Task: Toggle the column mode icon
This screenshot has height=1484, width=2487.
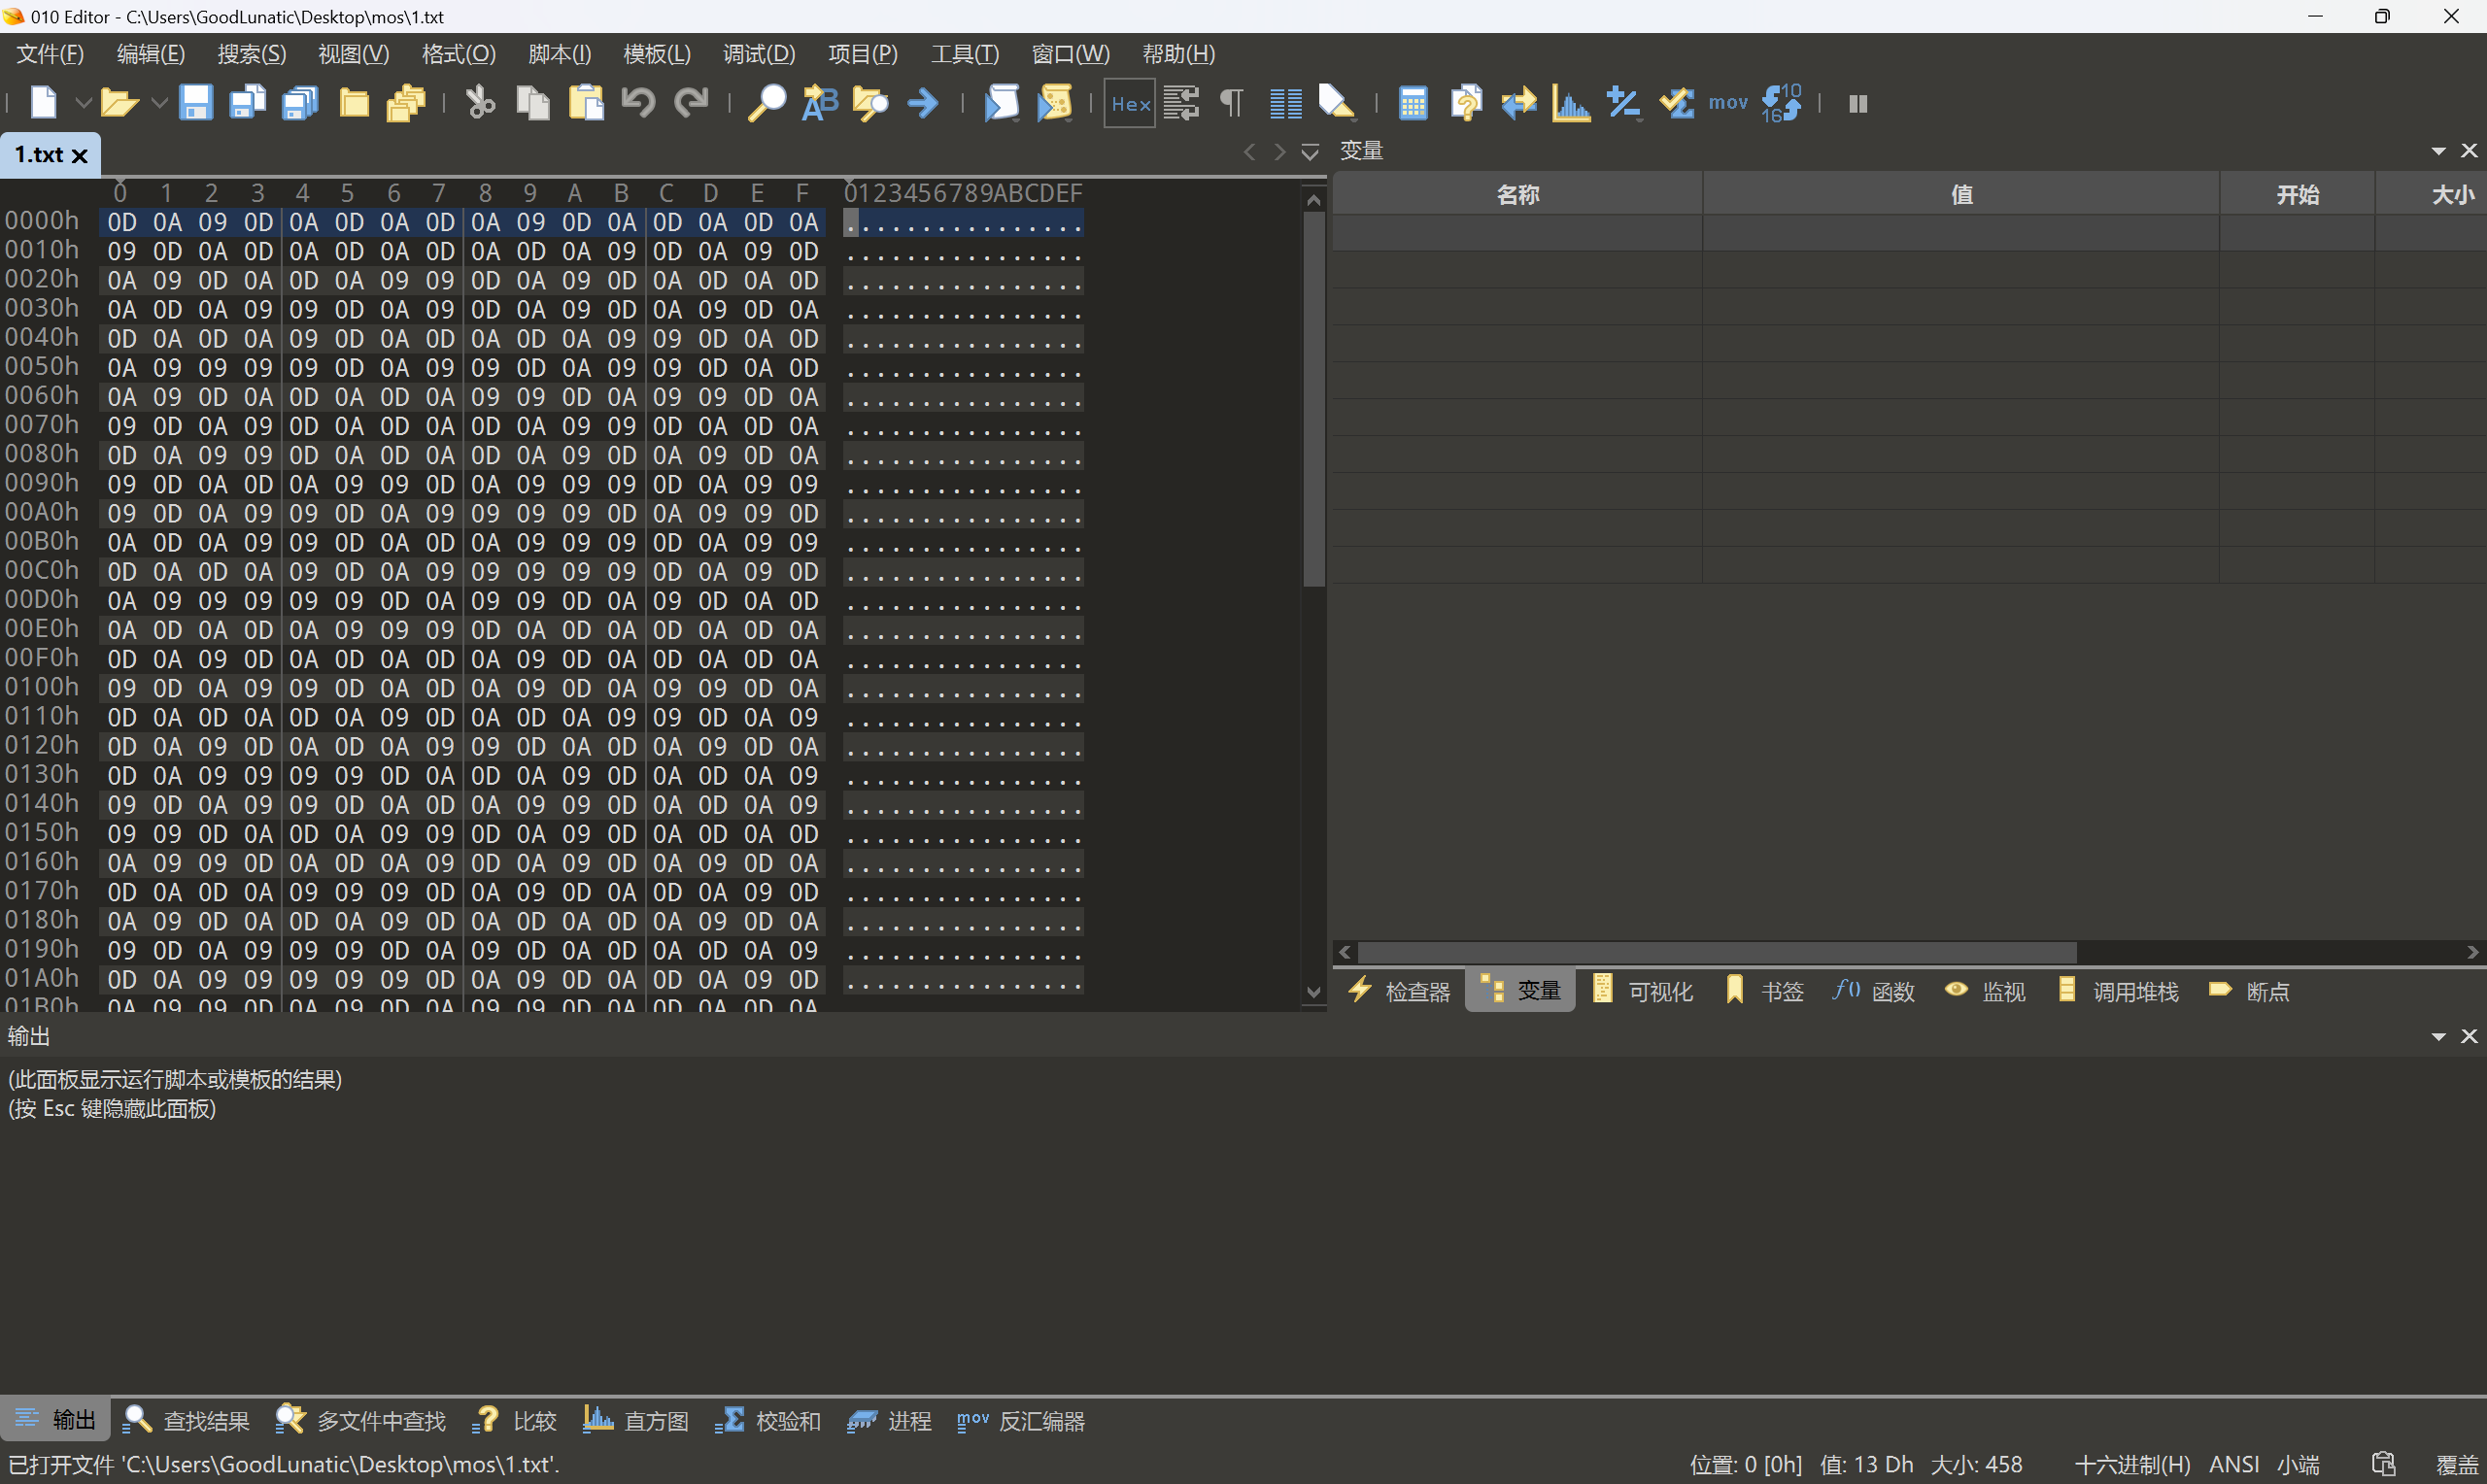Action: [x=1285, y=103]
